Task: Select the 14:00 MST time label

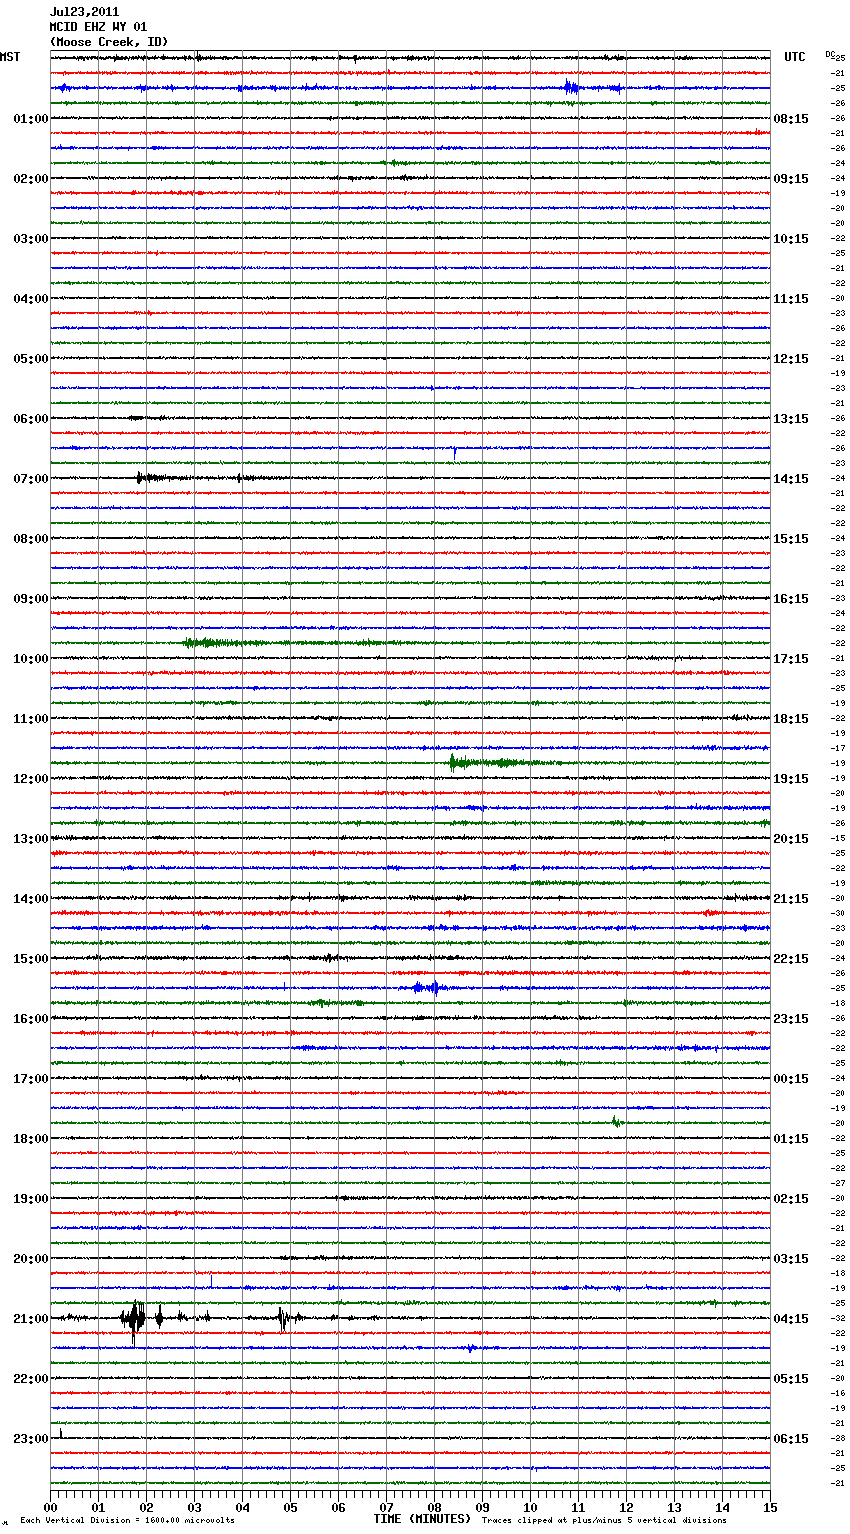Action: click(x=30, y=899)
